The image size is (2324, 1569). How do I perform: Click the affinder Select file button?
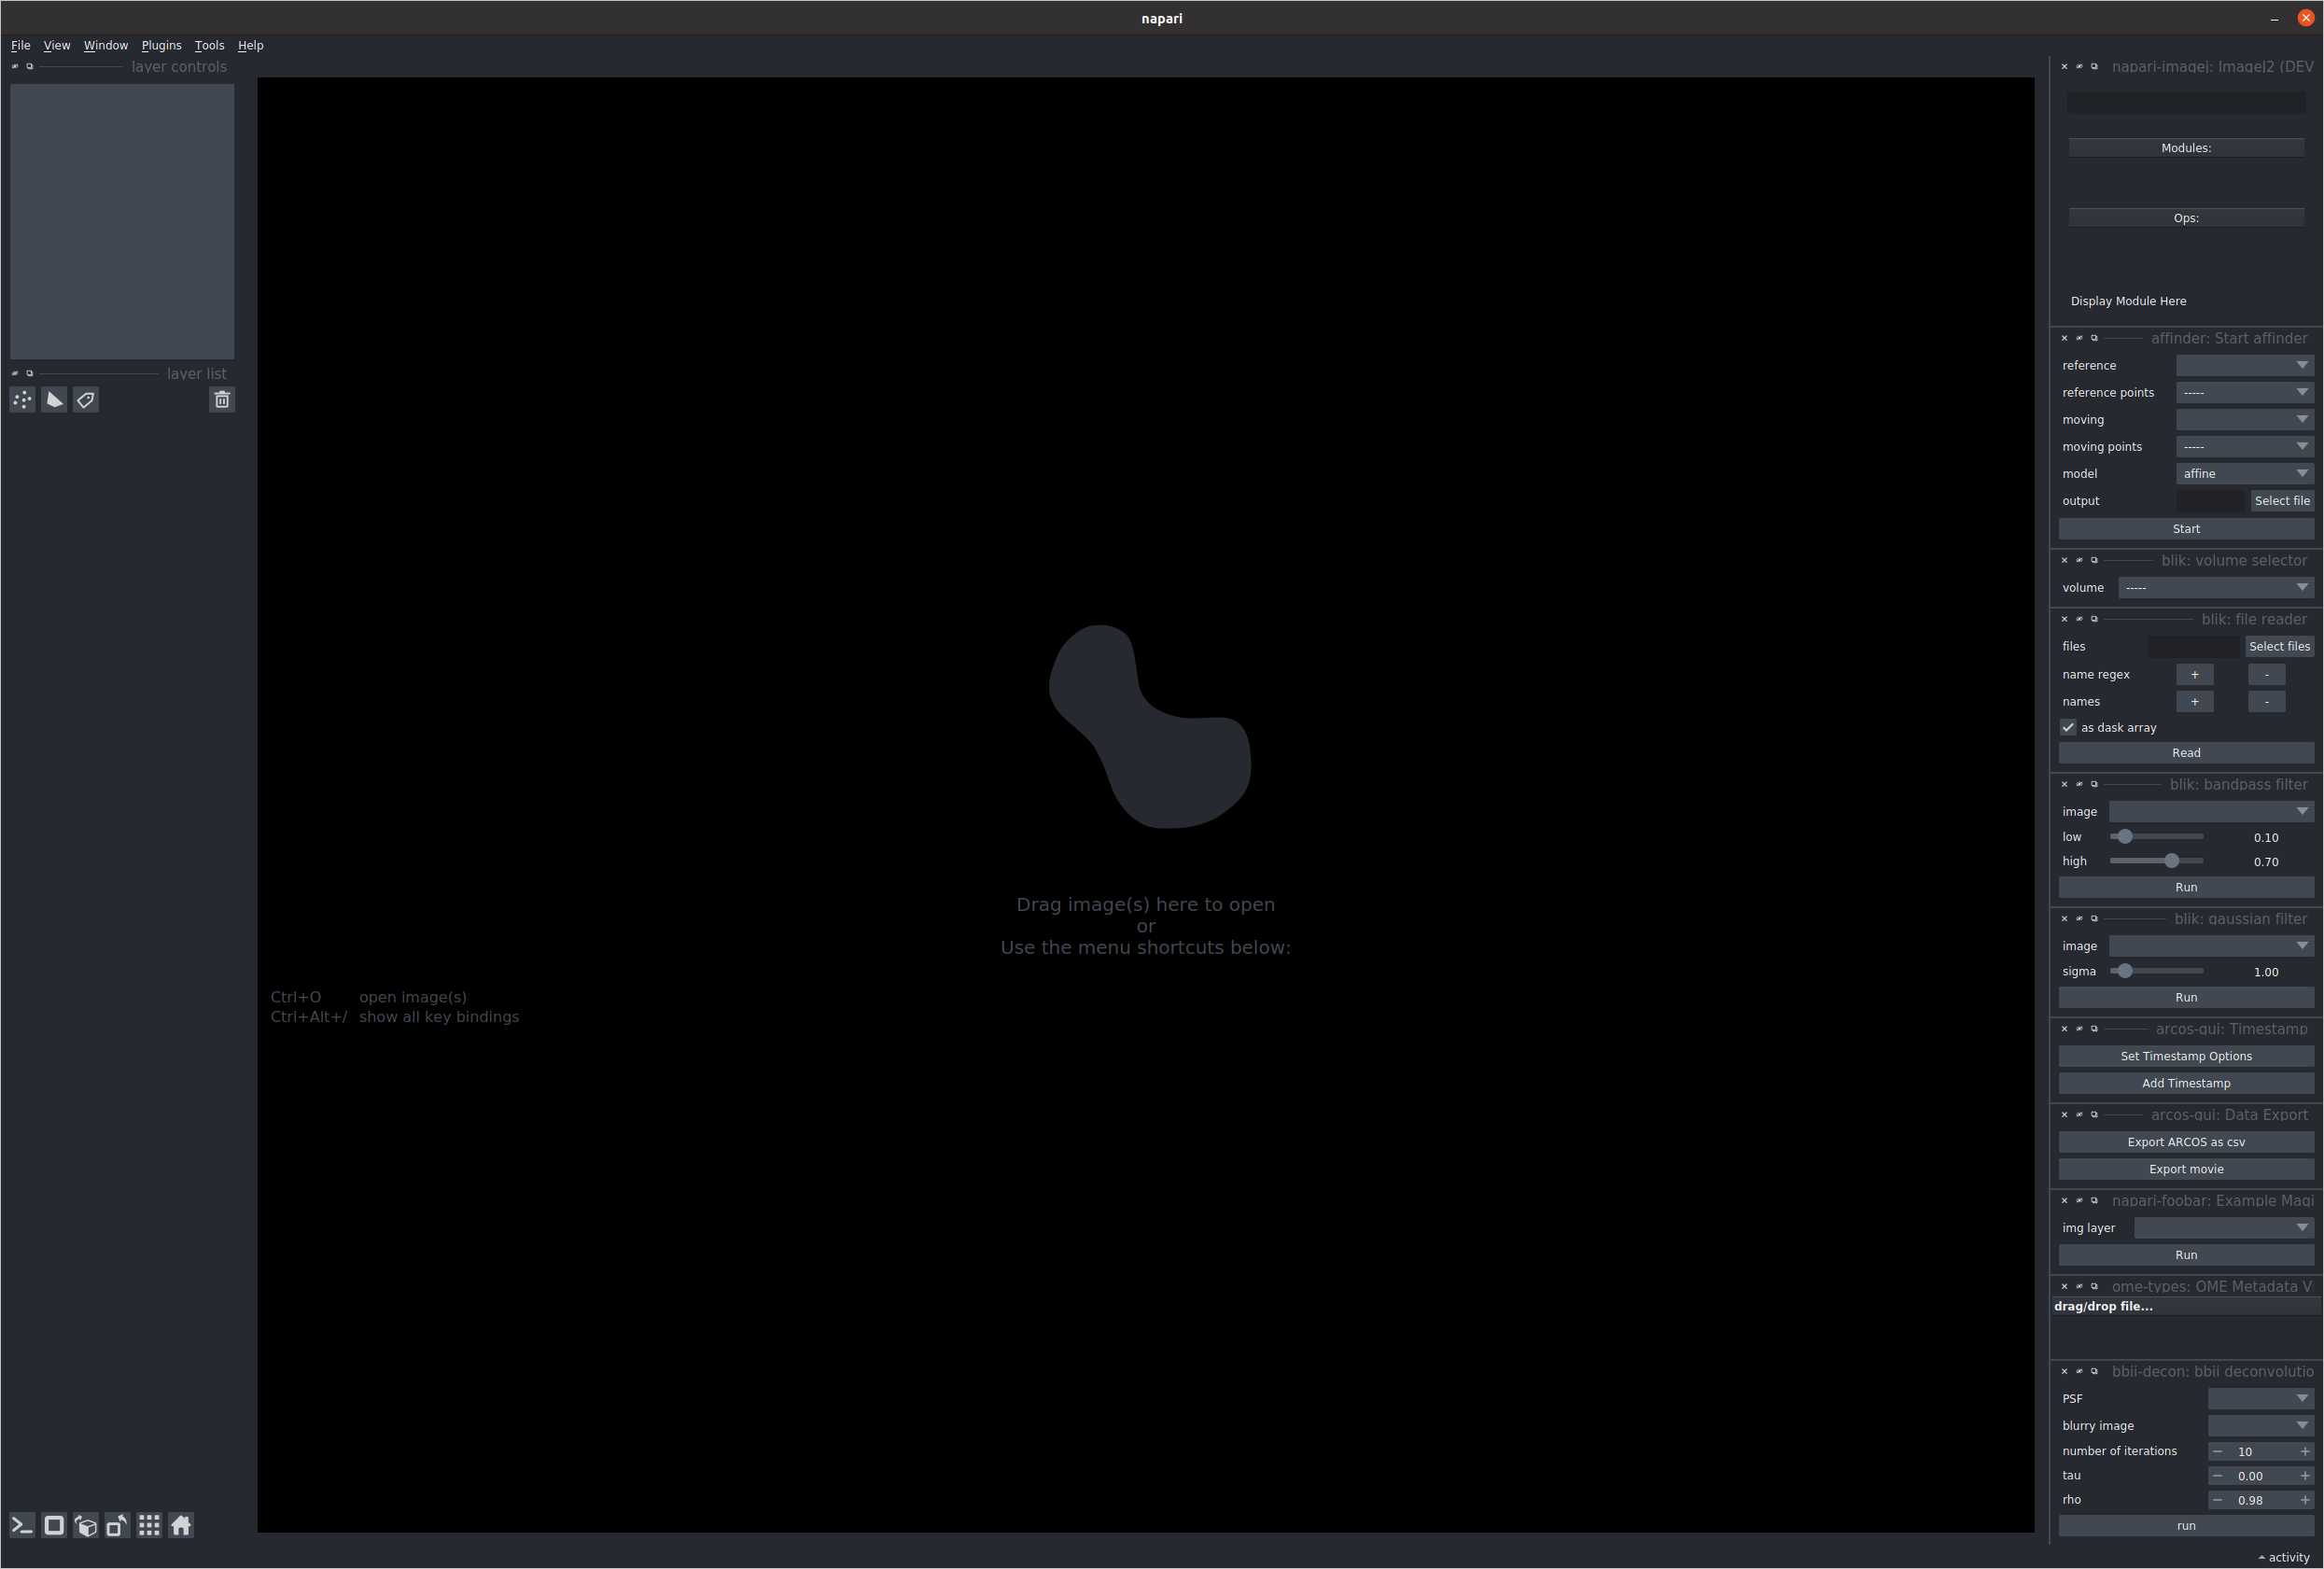point(2282,501)
